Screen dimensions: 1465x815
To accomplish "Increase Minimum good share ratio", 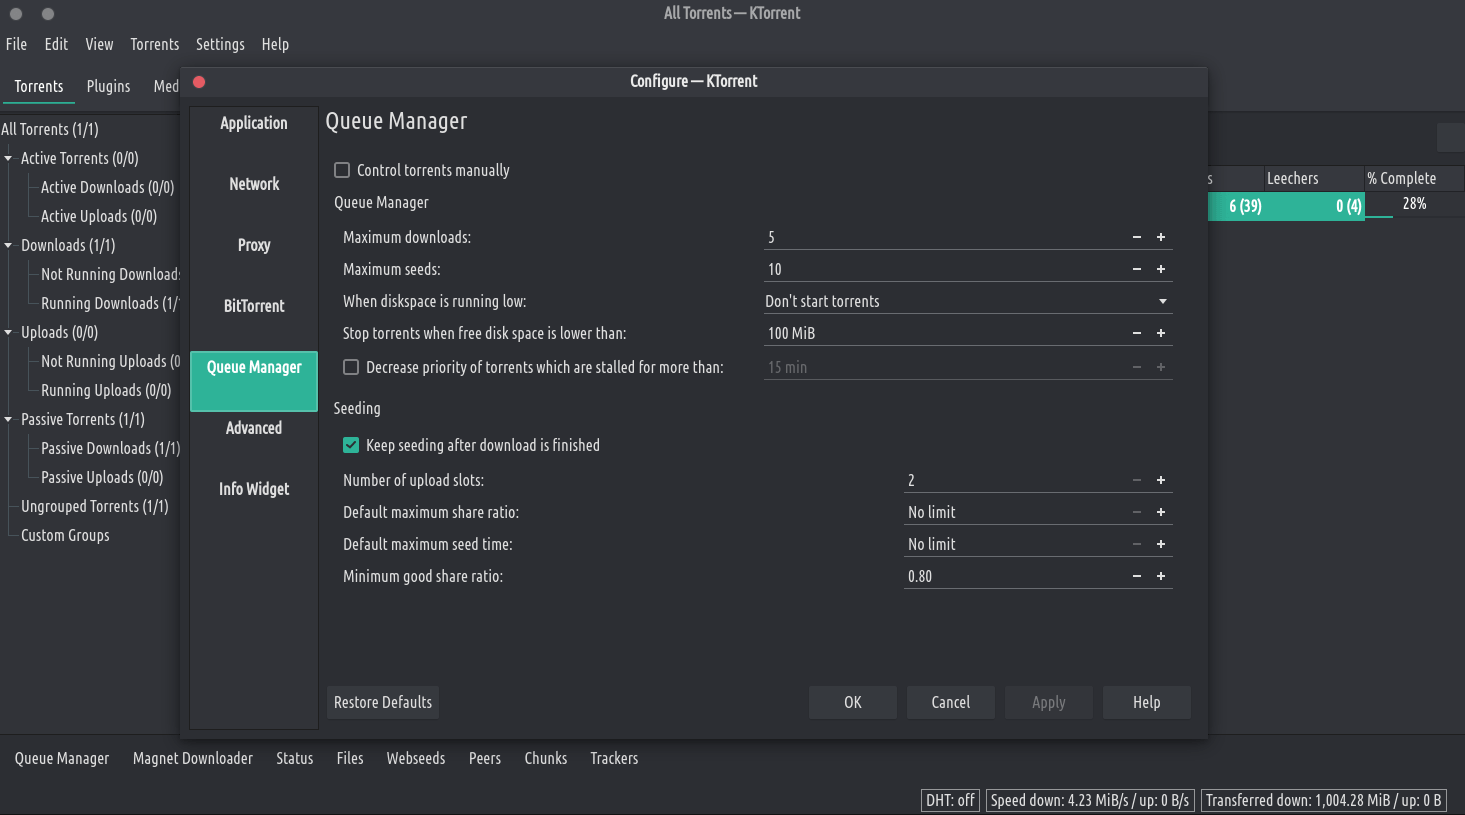I will coord(1161,576).
